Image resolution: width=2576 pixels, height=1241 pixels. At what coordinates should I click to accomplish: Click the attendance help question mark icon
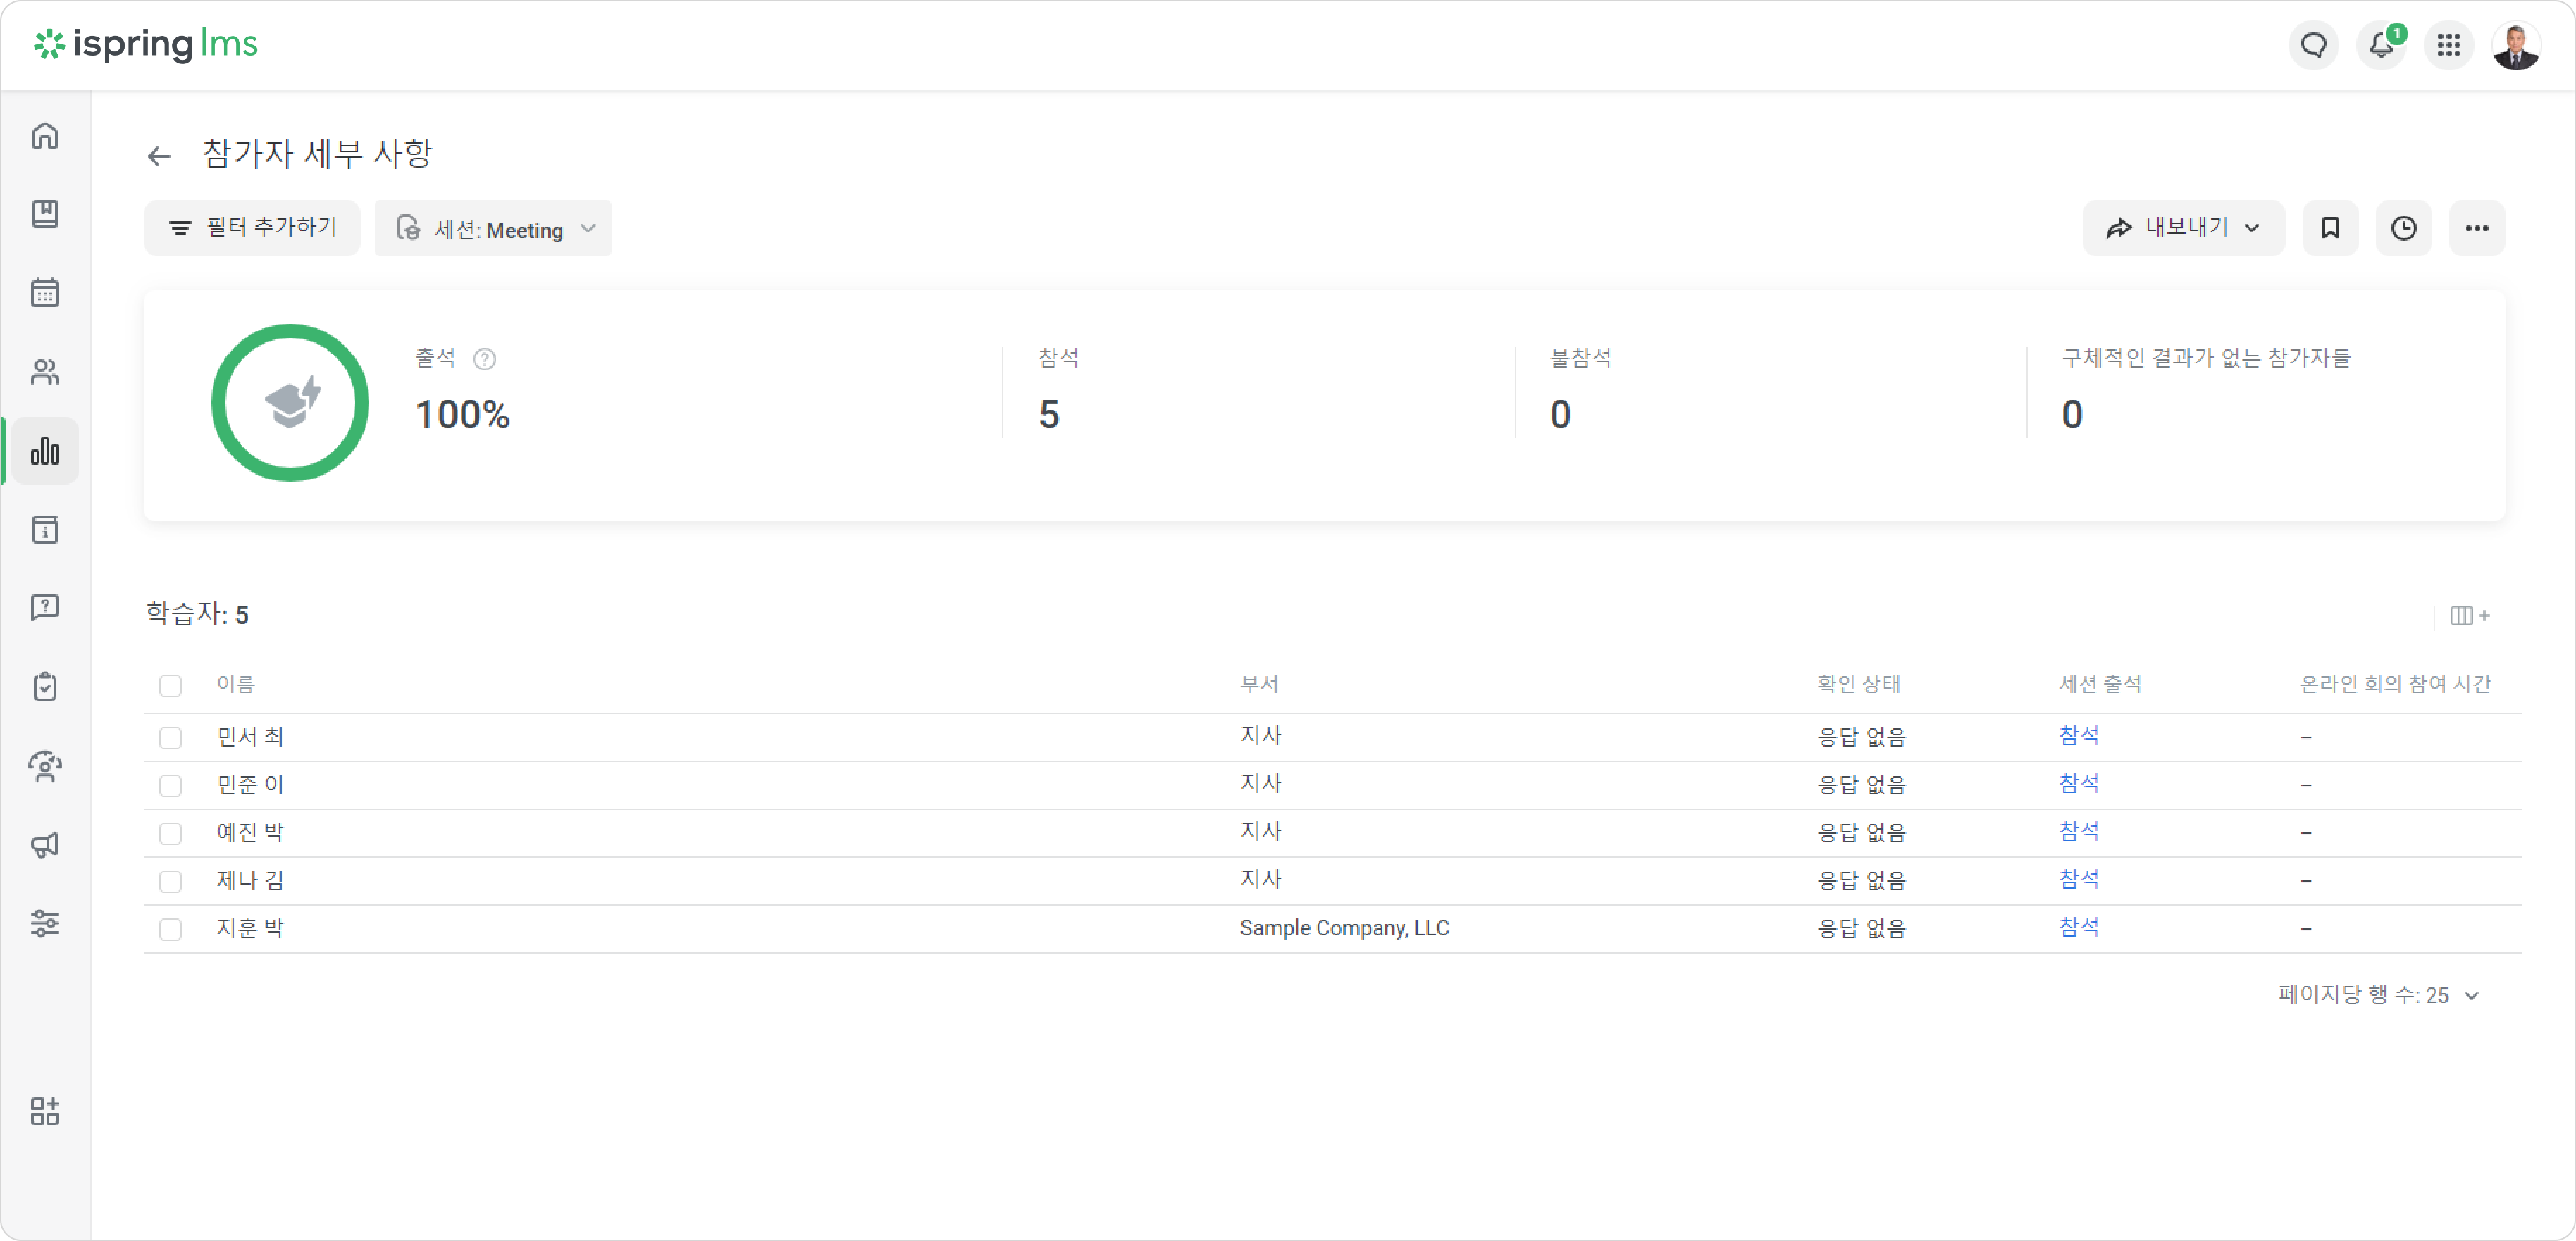[x=485, y=359]
